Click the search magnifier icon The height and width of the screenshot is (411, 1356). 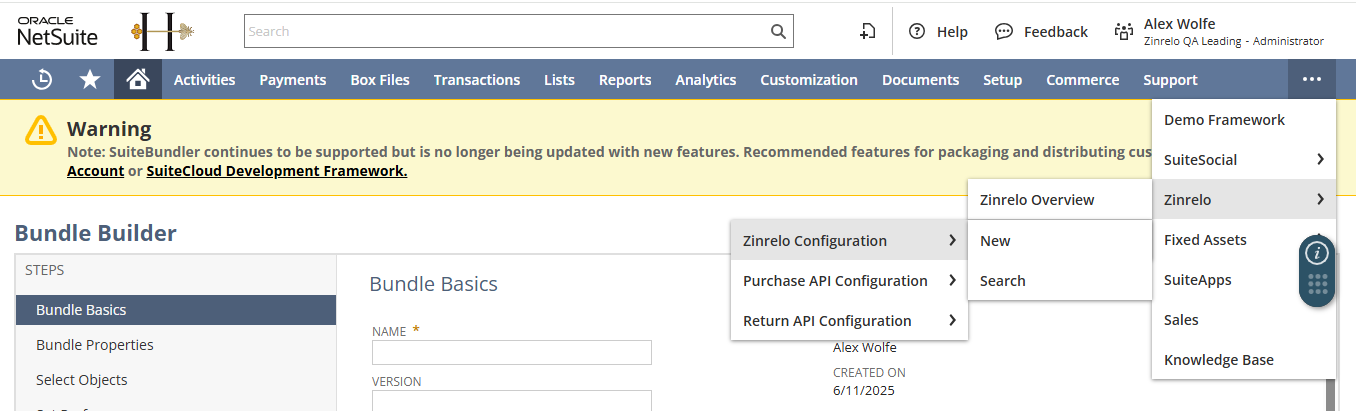point(778,31)
